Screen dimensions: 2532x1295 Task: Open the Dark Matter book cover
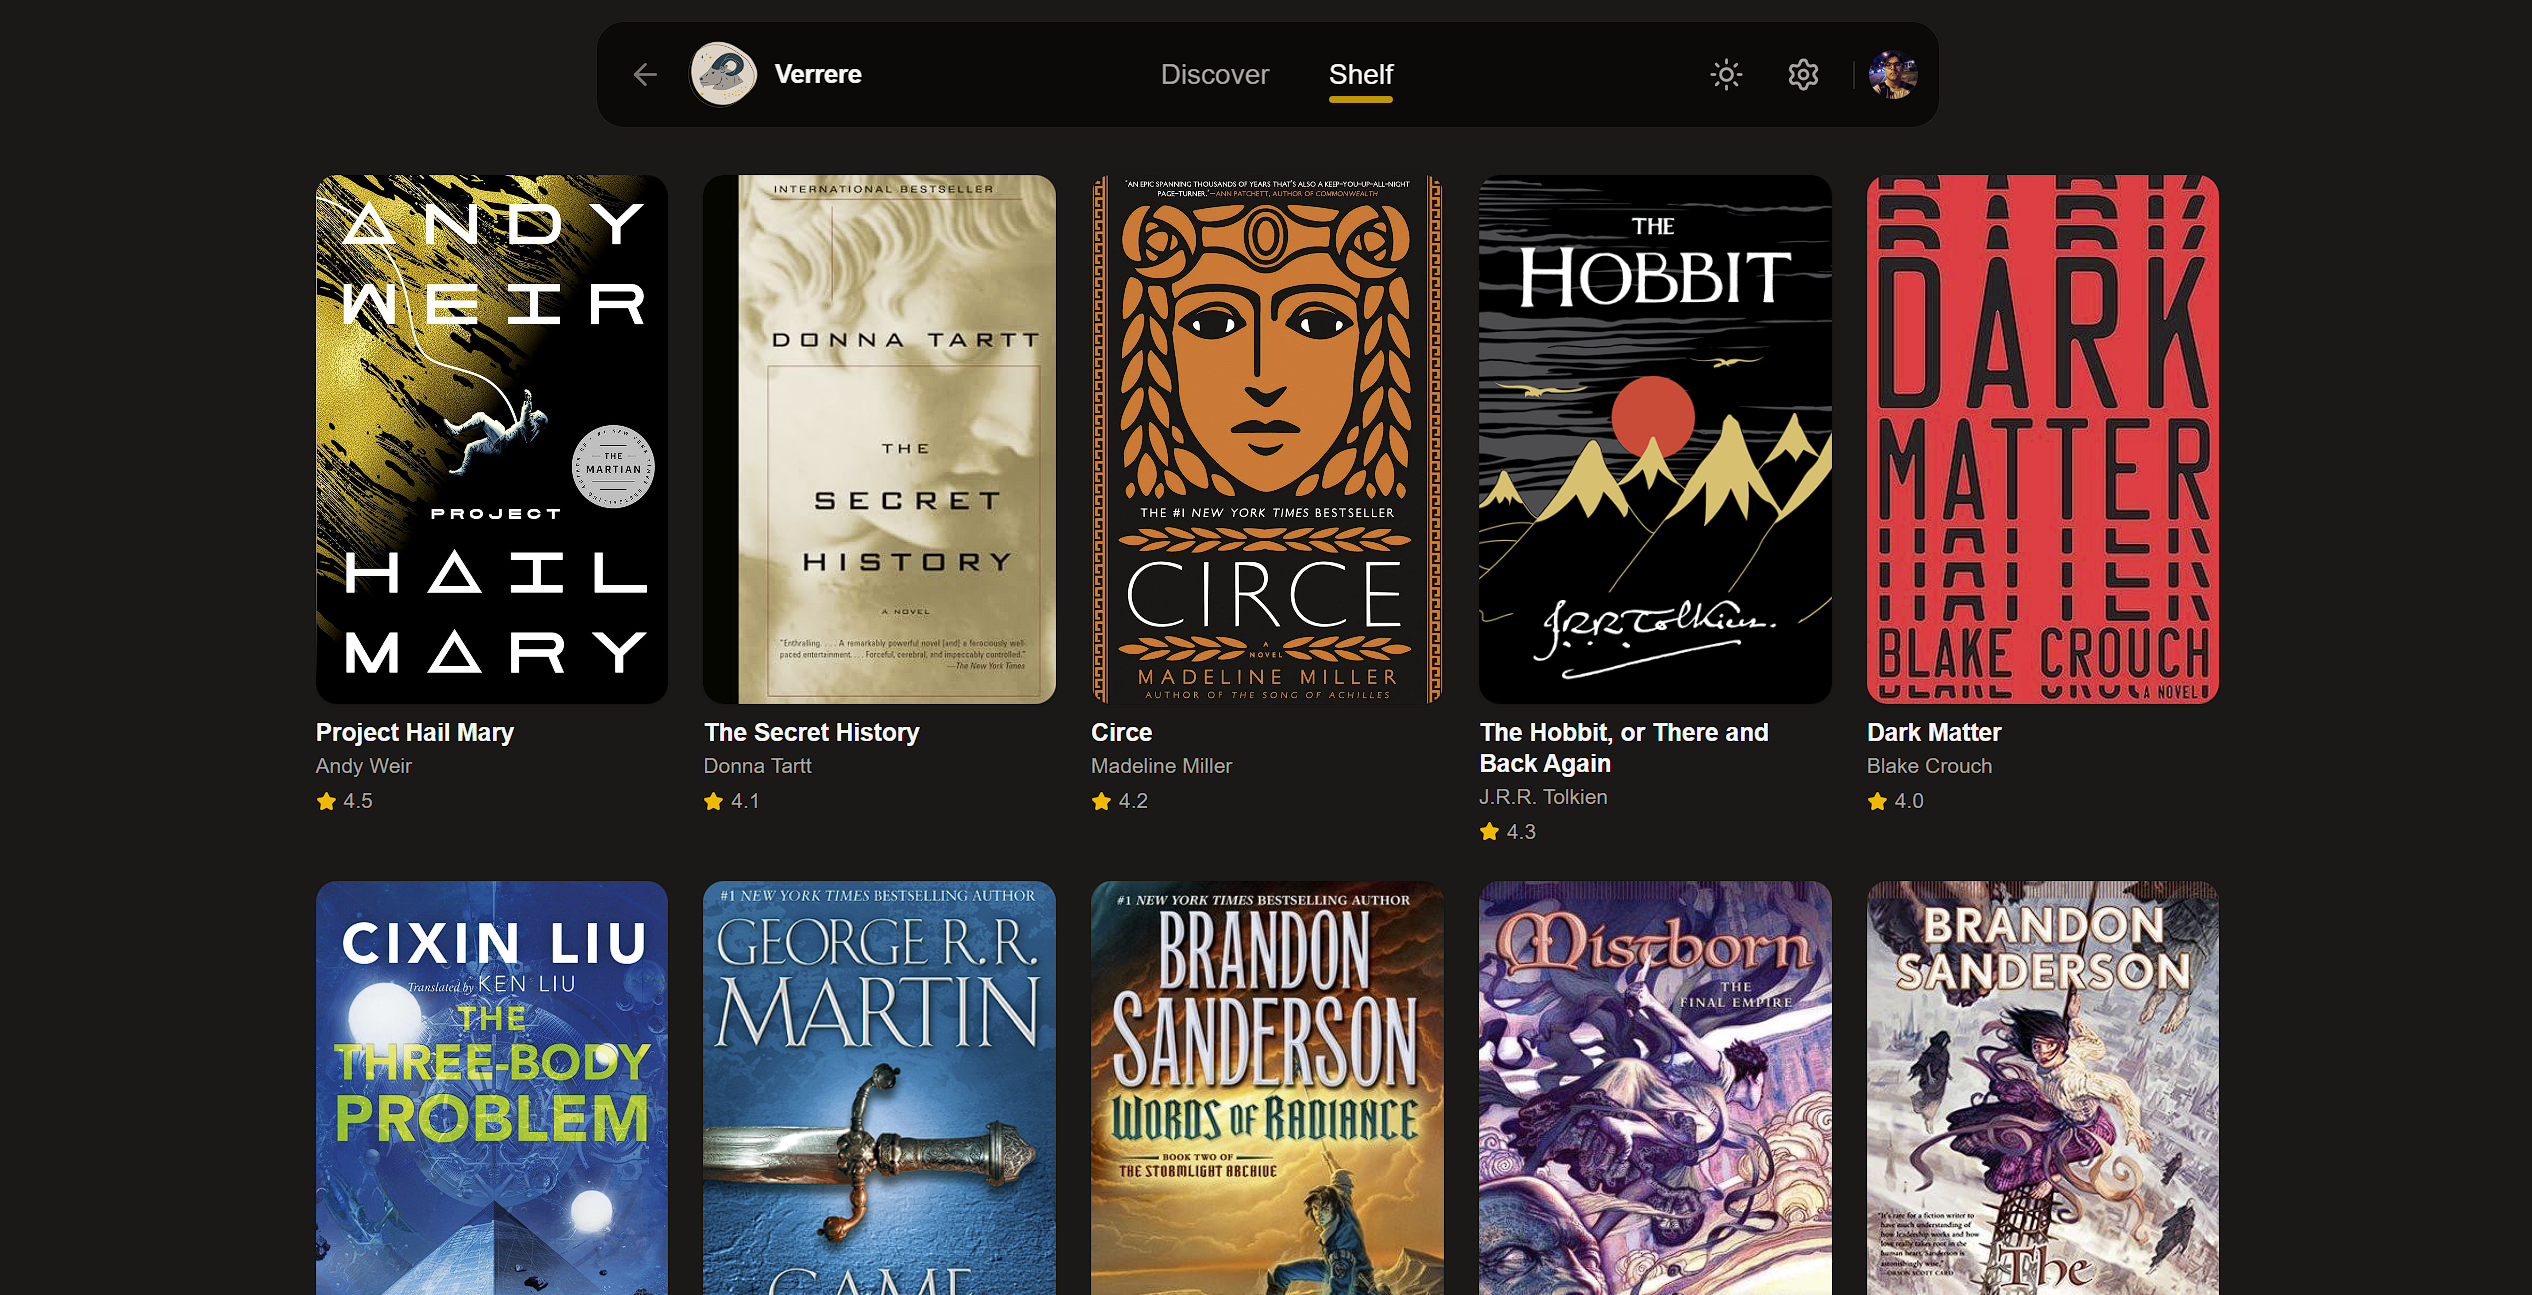pyautogui.click(x=2043, y=439)
